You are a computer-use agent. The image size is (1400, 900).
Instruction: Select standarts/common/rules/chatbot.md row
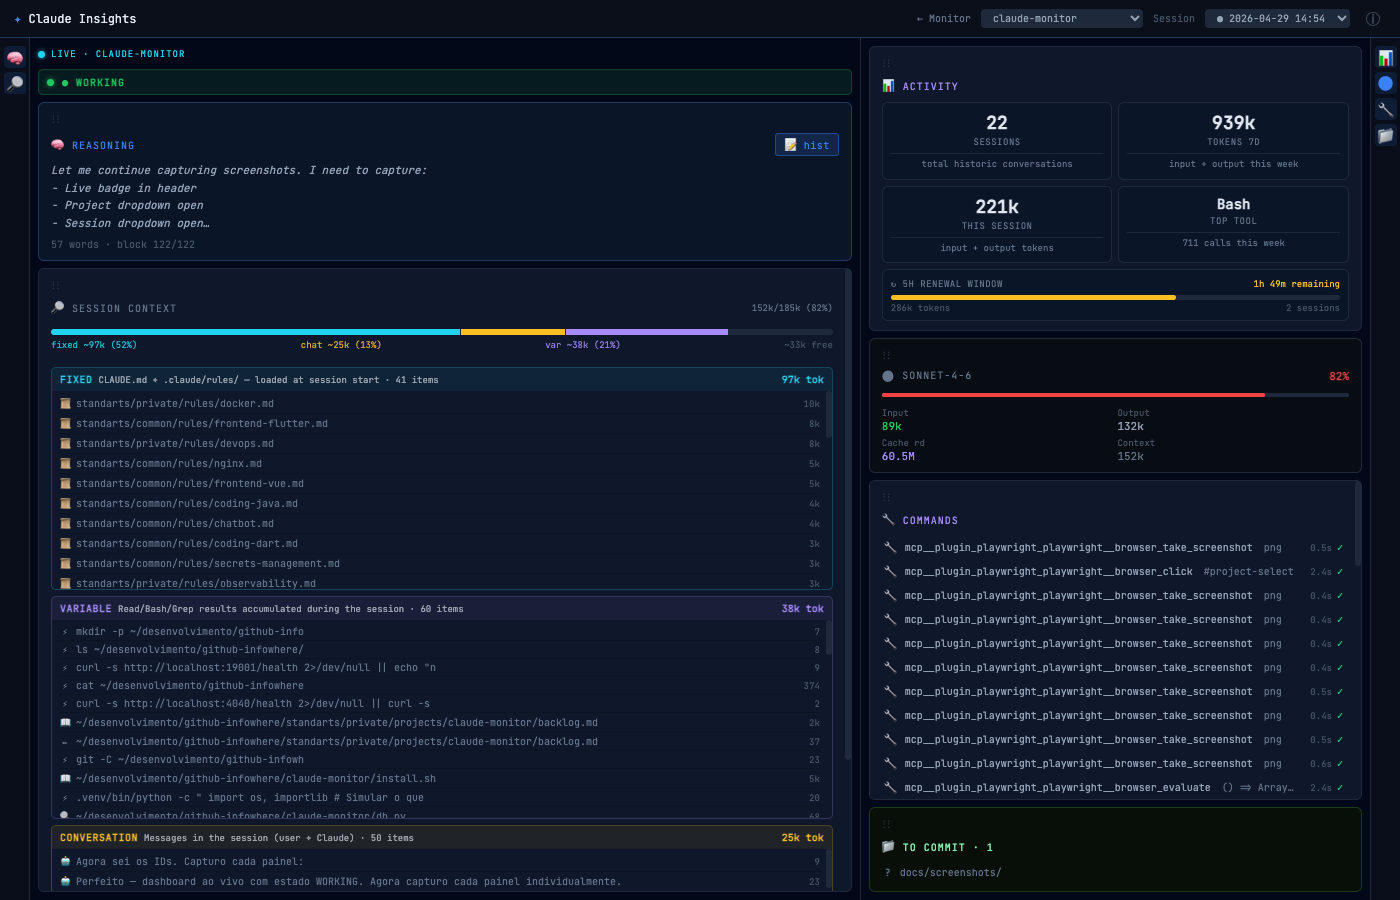click(x=440, y=524)
